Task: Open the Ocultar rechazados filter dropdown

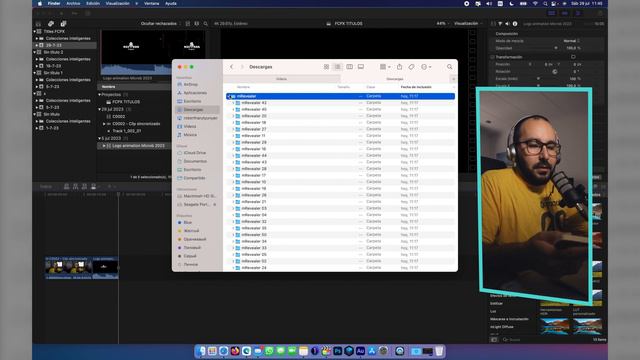Action: tap(160, 24)
